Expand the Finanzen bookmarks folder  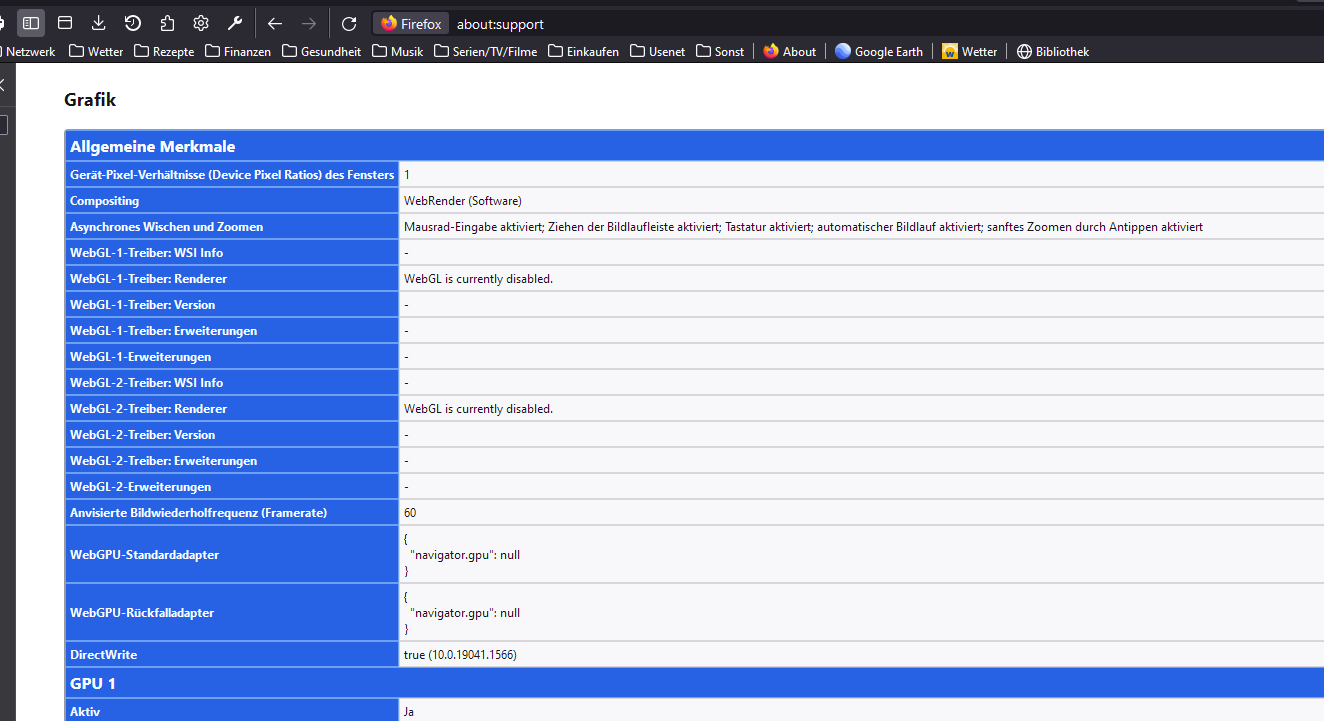[x=238, y=51]
